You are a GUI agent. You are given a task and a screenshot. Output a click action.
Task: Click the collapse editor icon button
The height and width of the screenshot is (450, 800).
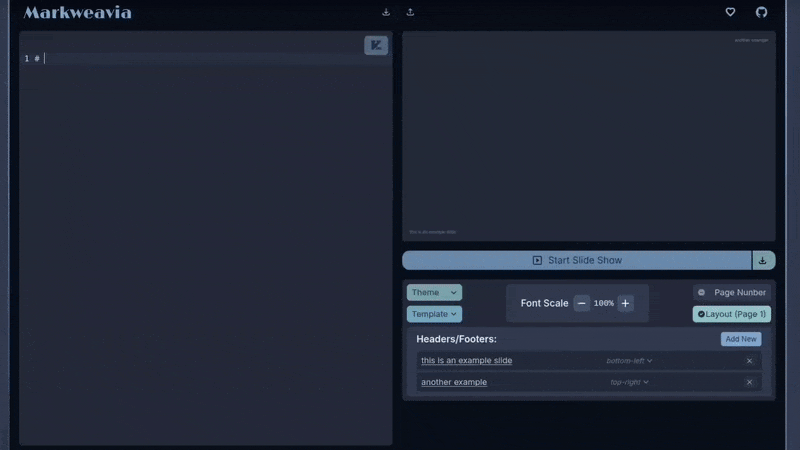(376, 45)
